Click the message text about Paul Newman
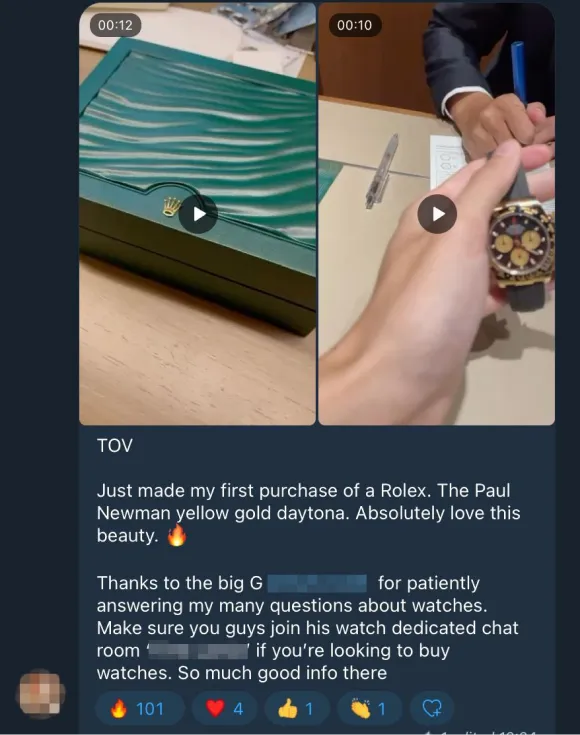580x735 pixels. coord(309,513)
